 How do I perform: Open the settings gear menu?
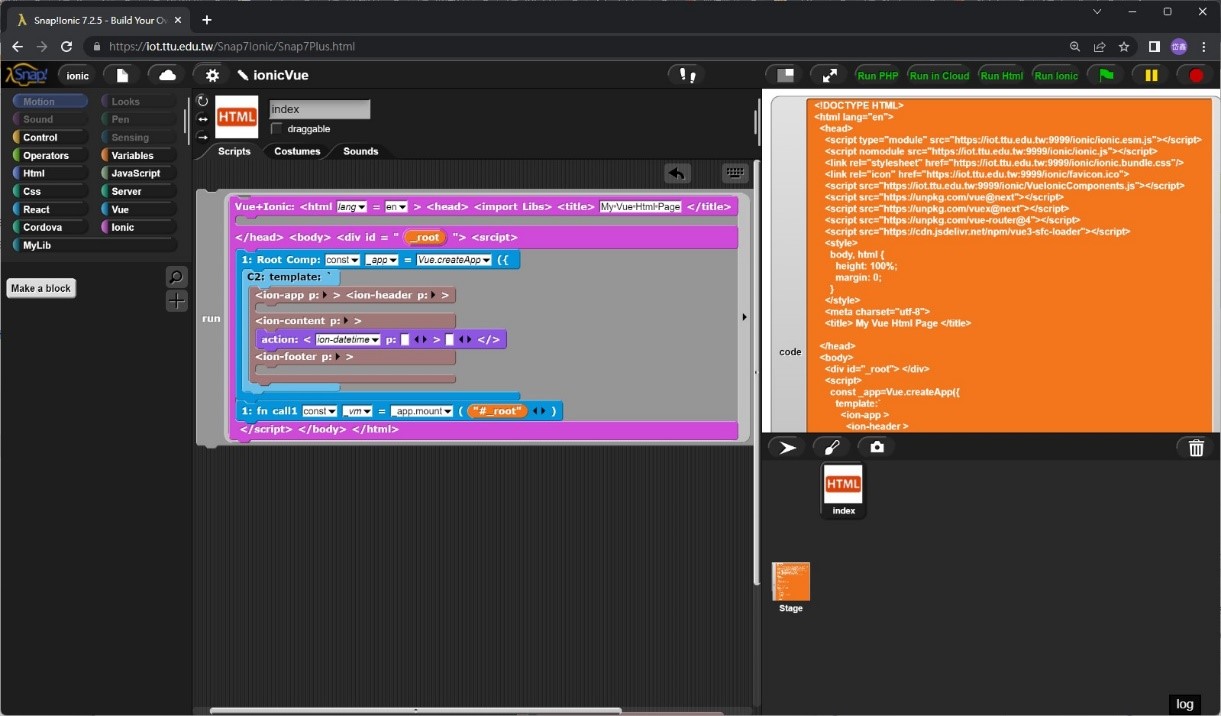(212, 75)
